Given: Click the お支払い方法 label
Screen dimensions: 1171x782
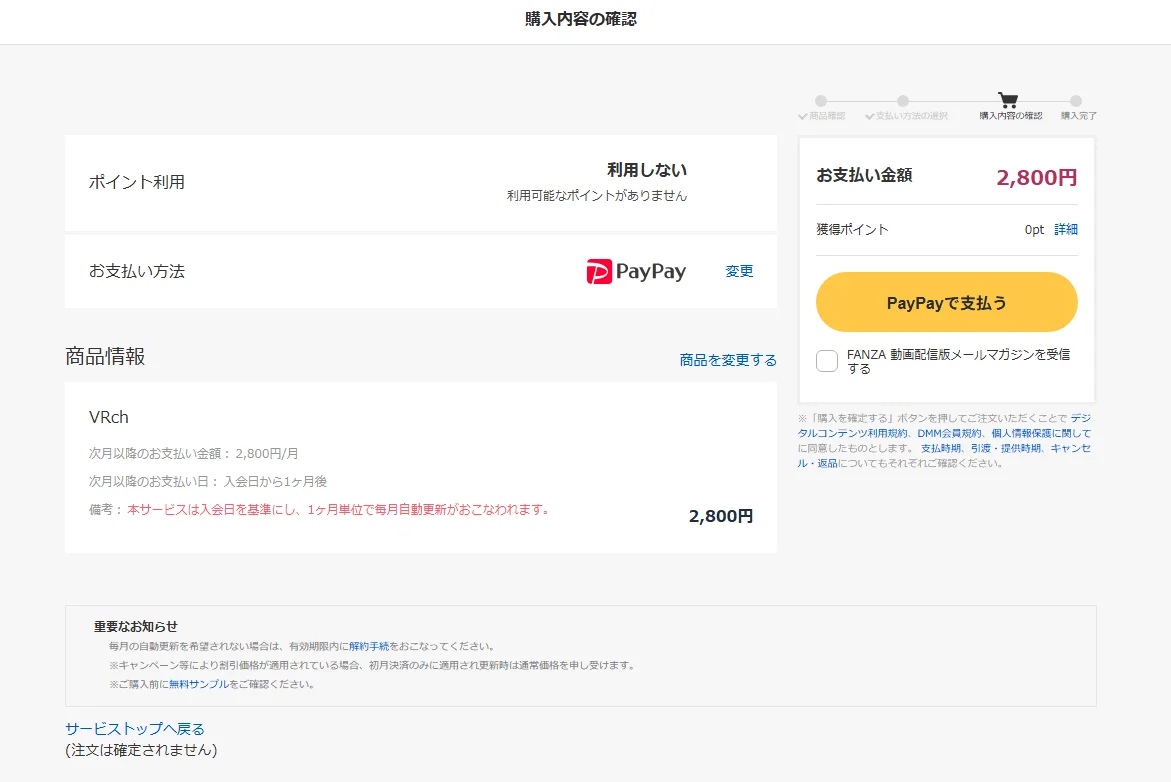Looking at the screenshot, I should click(137, 271).
